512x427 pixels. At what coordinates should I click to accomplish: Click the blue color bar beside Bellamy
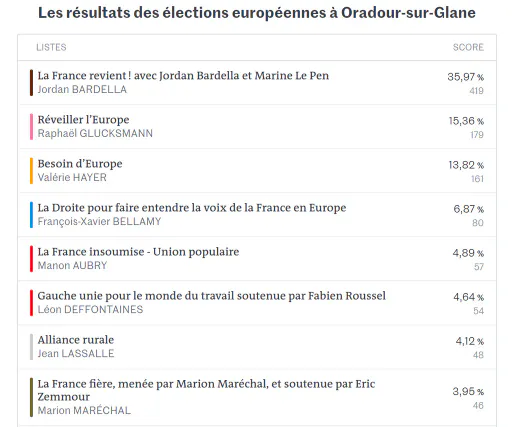point(31,215)
